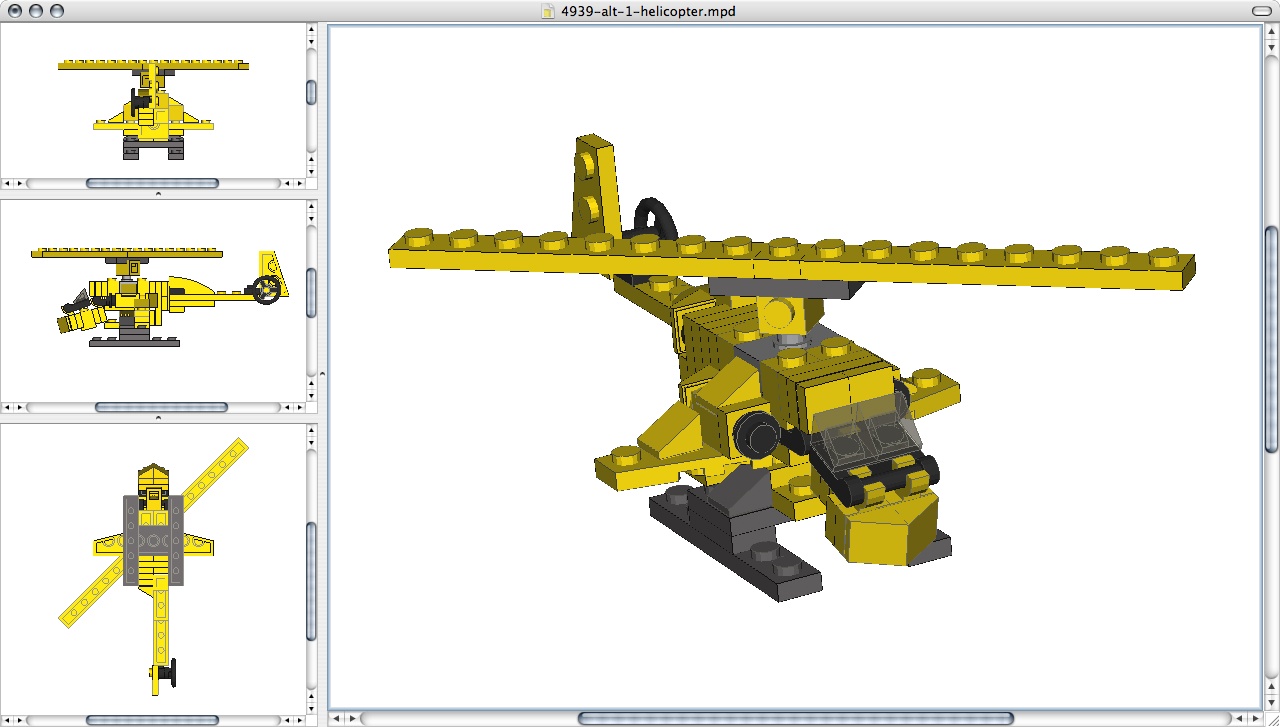Click the filename 4939-alt-1-helicopter.mpd in the title bar
1280x727 pixels.
pos(646,12)
